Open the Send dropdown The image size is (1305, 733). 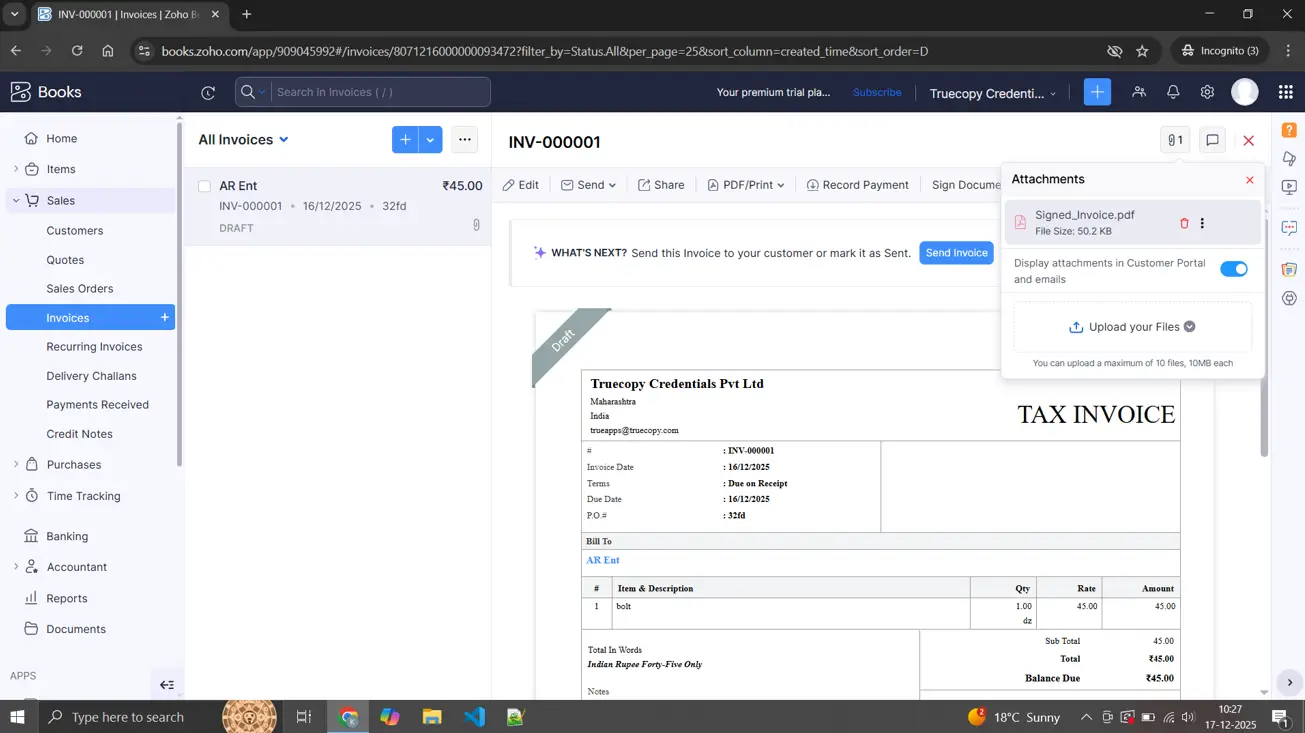click(x=588, y=185)
